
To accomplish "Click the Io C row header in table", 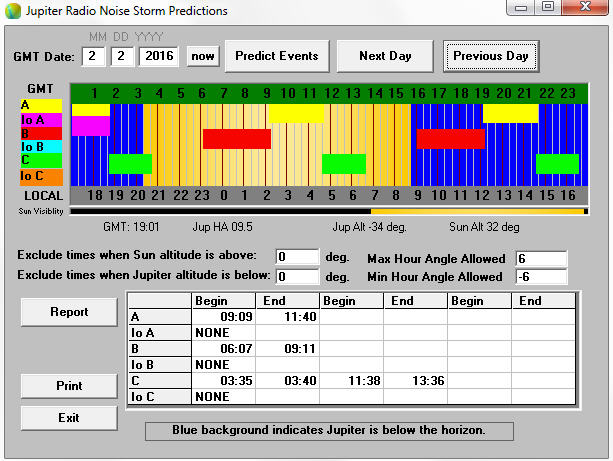I will click(160, 397).
